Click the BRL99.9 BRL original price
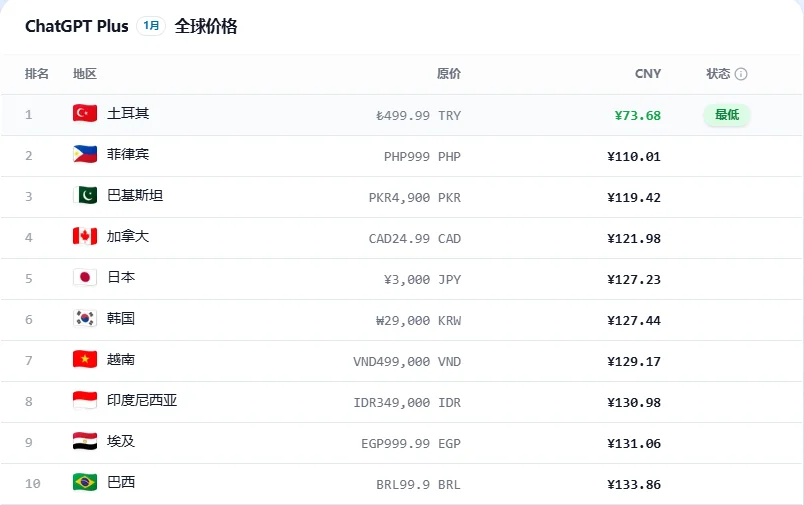Image resolution: width=804 pixels, height=505 pixels. (418, 485)
